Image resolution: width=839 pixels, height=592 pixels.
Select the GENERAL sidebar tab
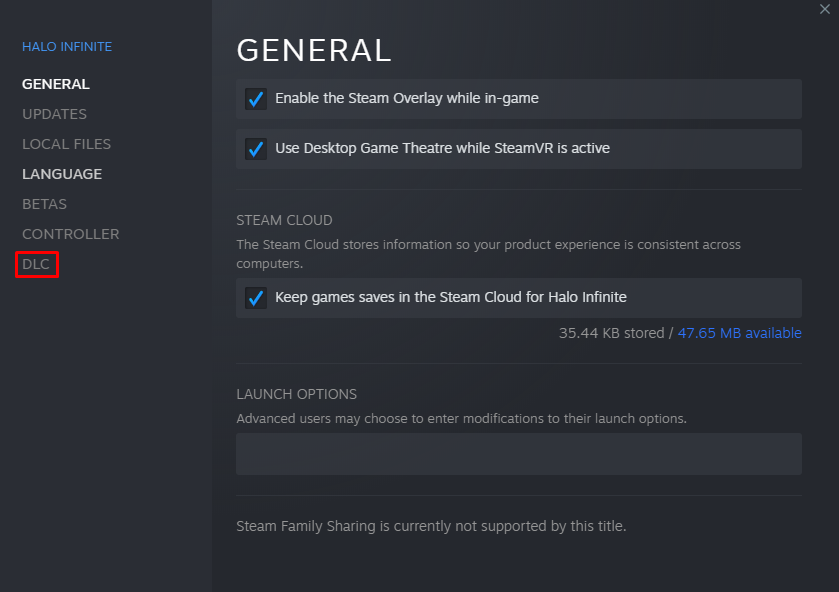pyautogui.click(x=56, y=84)
